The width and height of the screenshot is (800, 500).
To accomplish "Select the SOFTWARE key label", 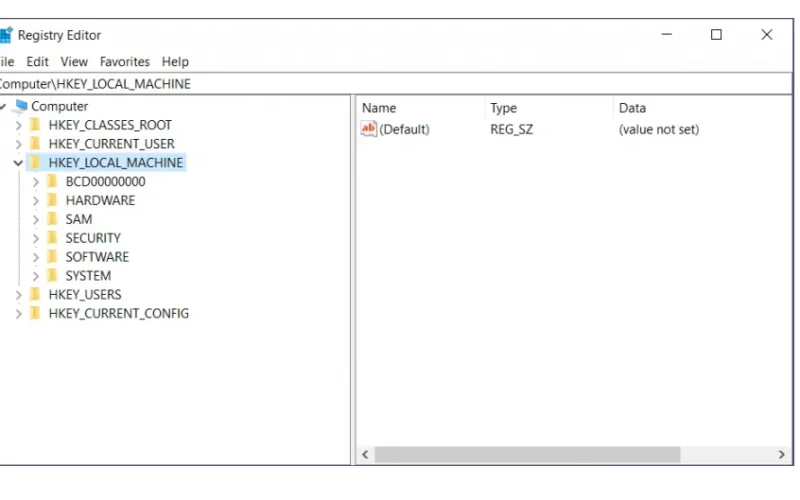I will (97, 257).
